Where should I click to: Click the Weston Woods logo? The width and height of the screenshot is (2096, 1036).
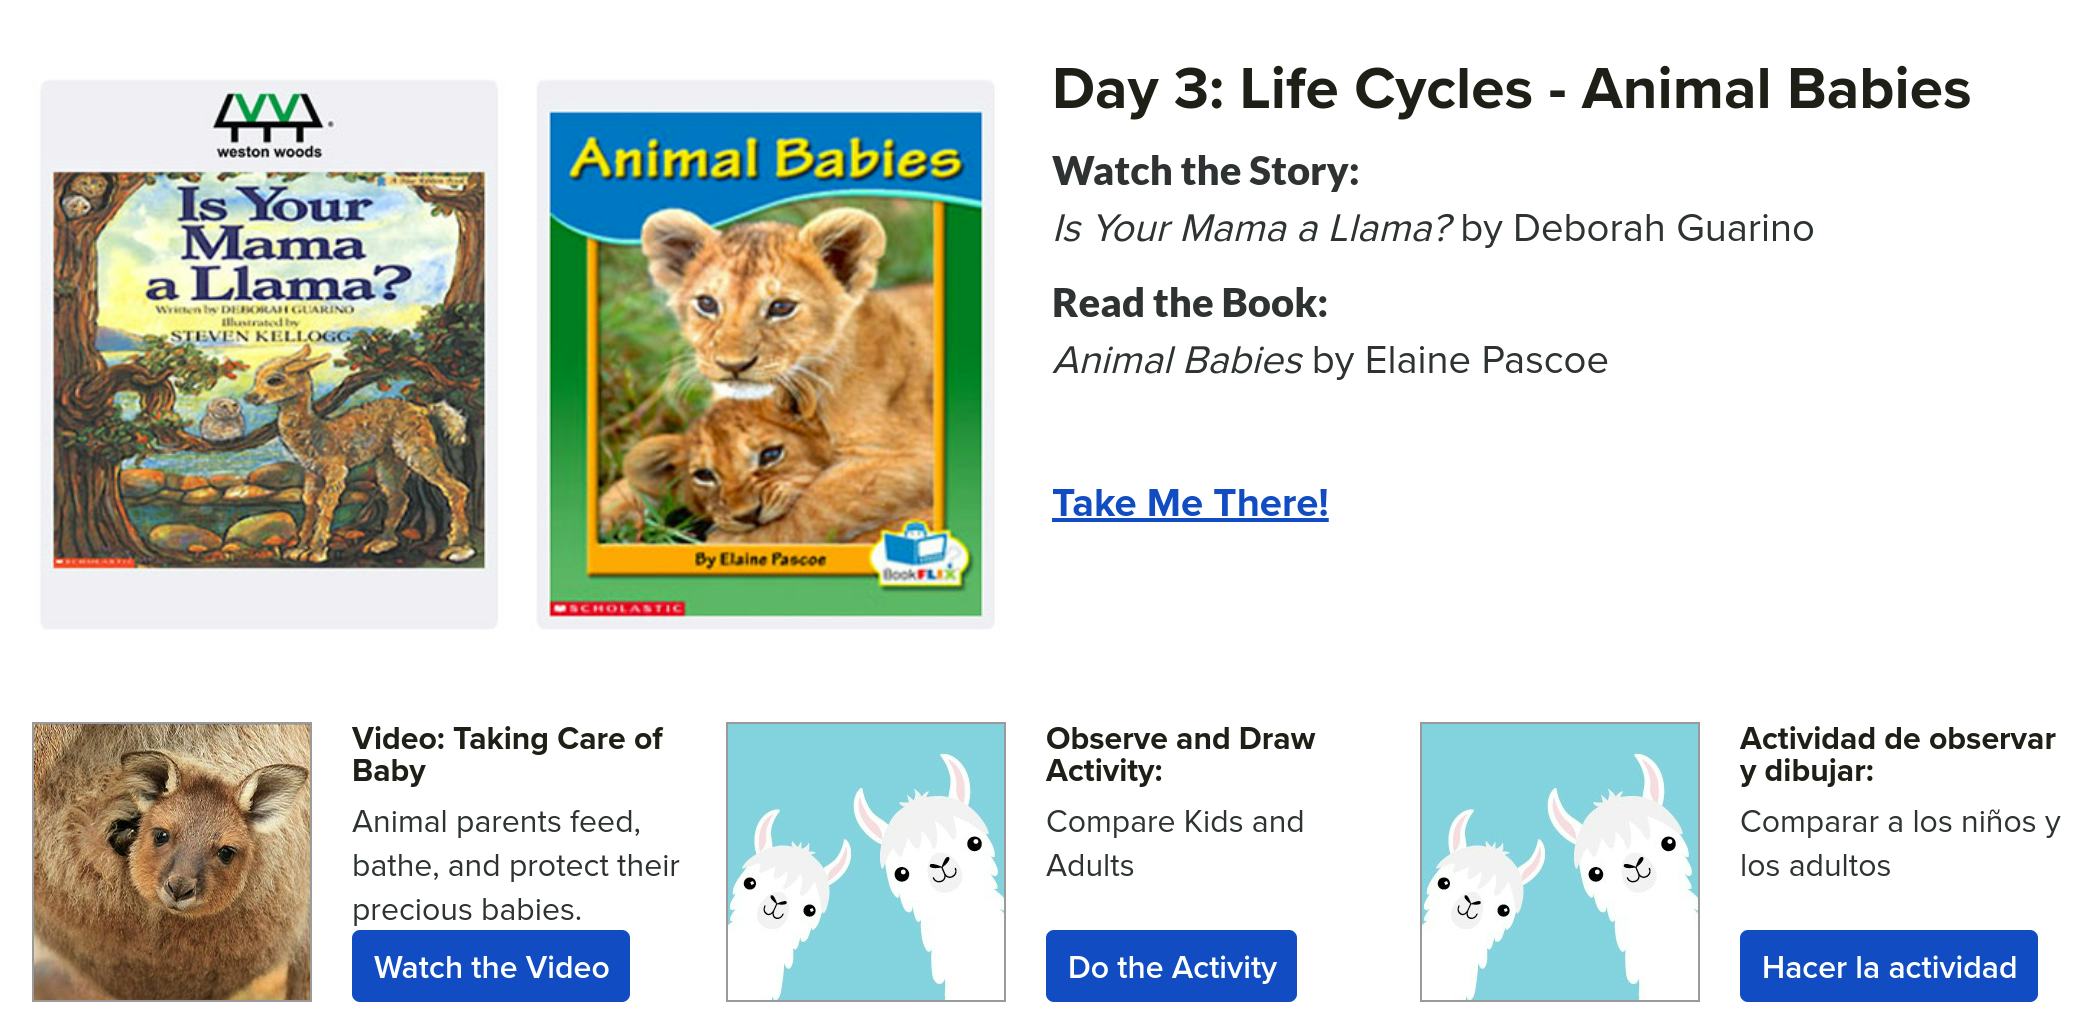tap(267, 122)
